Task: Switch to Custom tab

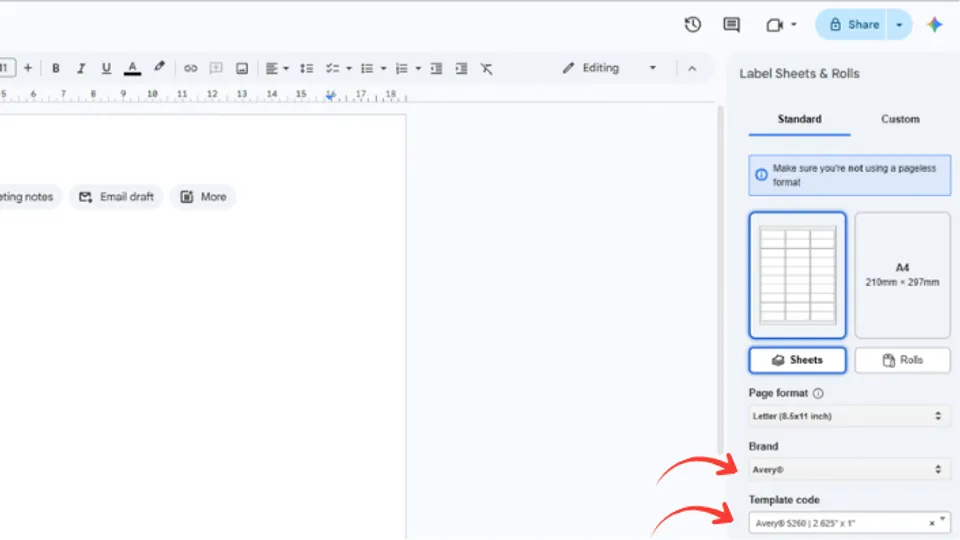Action: 900,119
